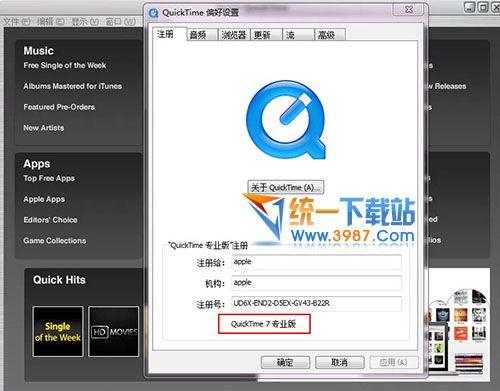Open the 窗口 menu in player window
Screen dimensions: 500x391
[x=121, y=22]
